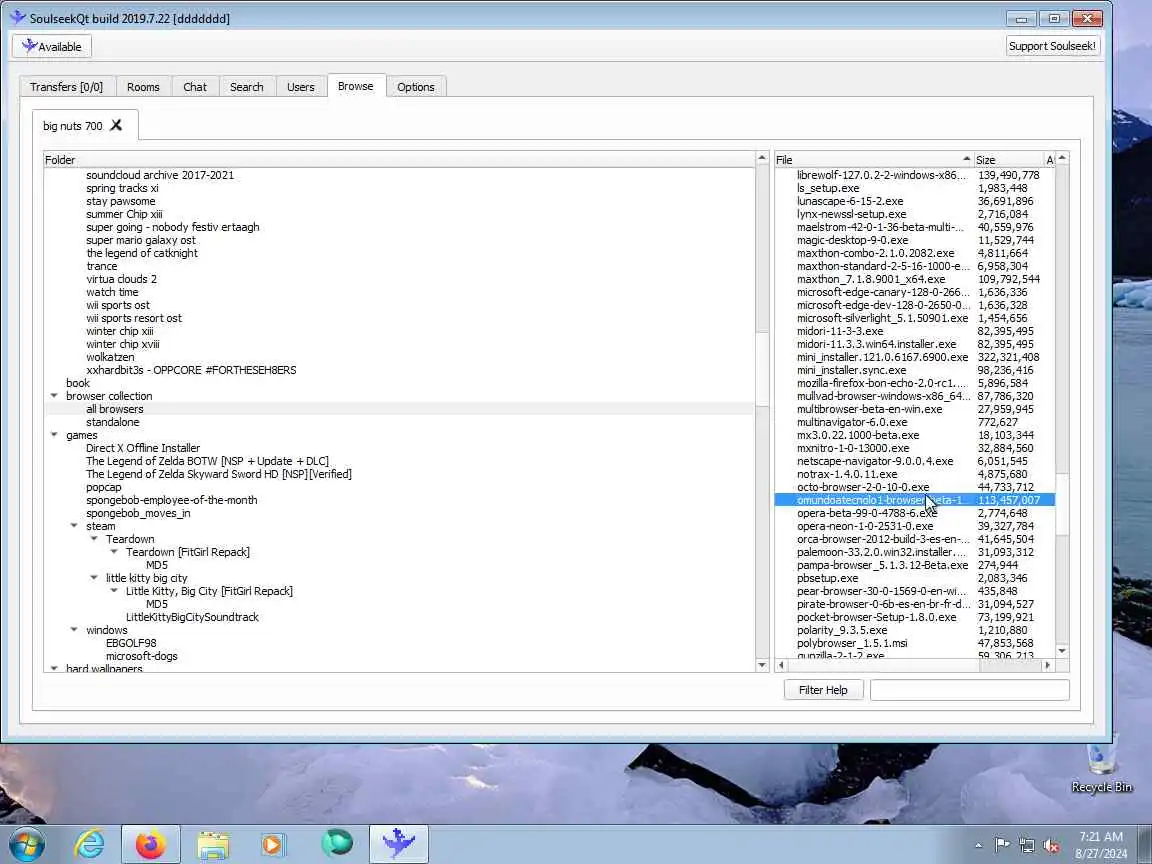Select file opera-neon-1-0-2531-0.exe
The height and width of the screenshot is (864, 1152).
(865, 526)
